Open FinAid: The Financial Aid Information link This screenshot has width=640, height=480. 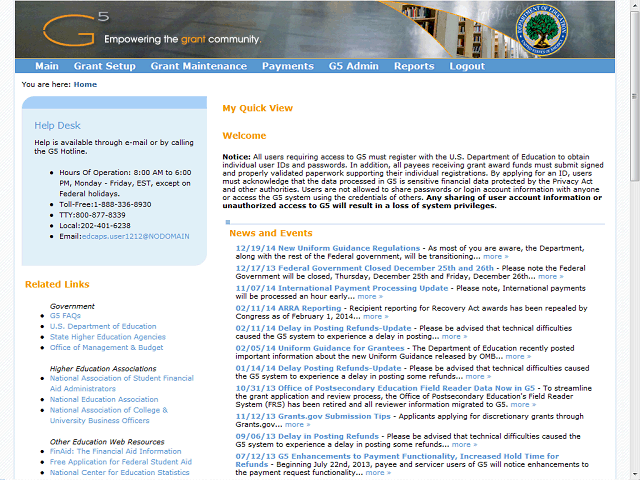pyautogui.click(x=116, y=451)
